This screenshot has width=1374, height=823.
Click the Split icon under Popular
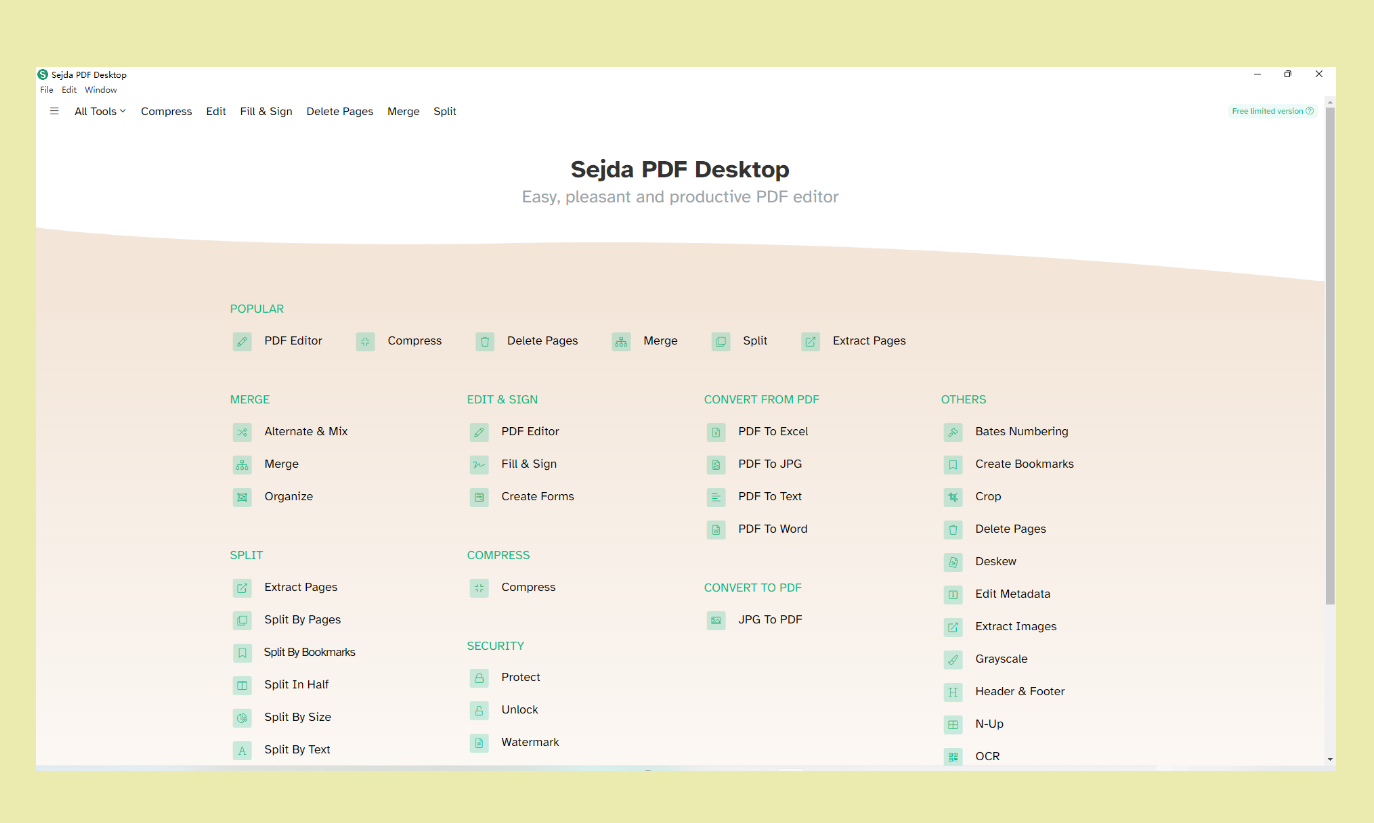point(721,342)
